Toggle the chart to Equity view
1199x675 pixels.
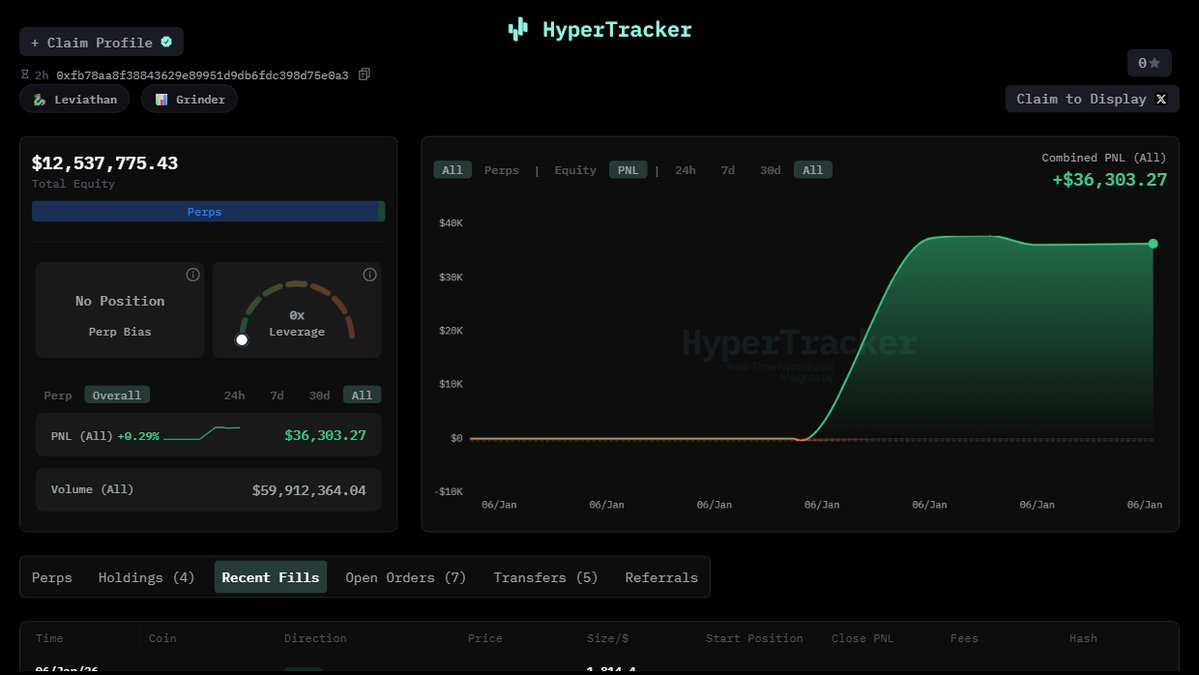(x=575, y=170)
